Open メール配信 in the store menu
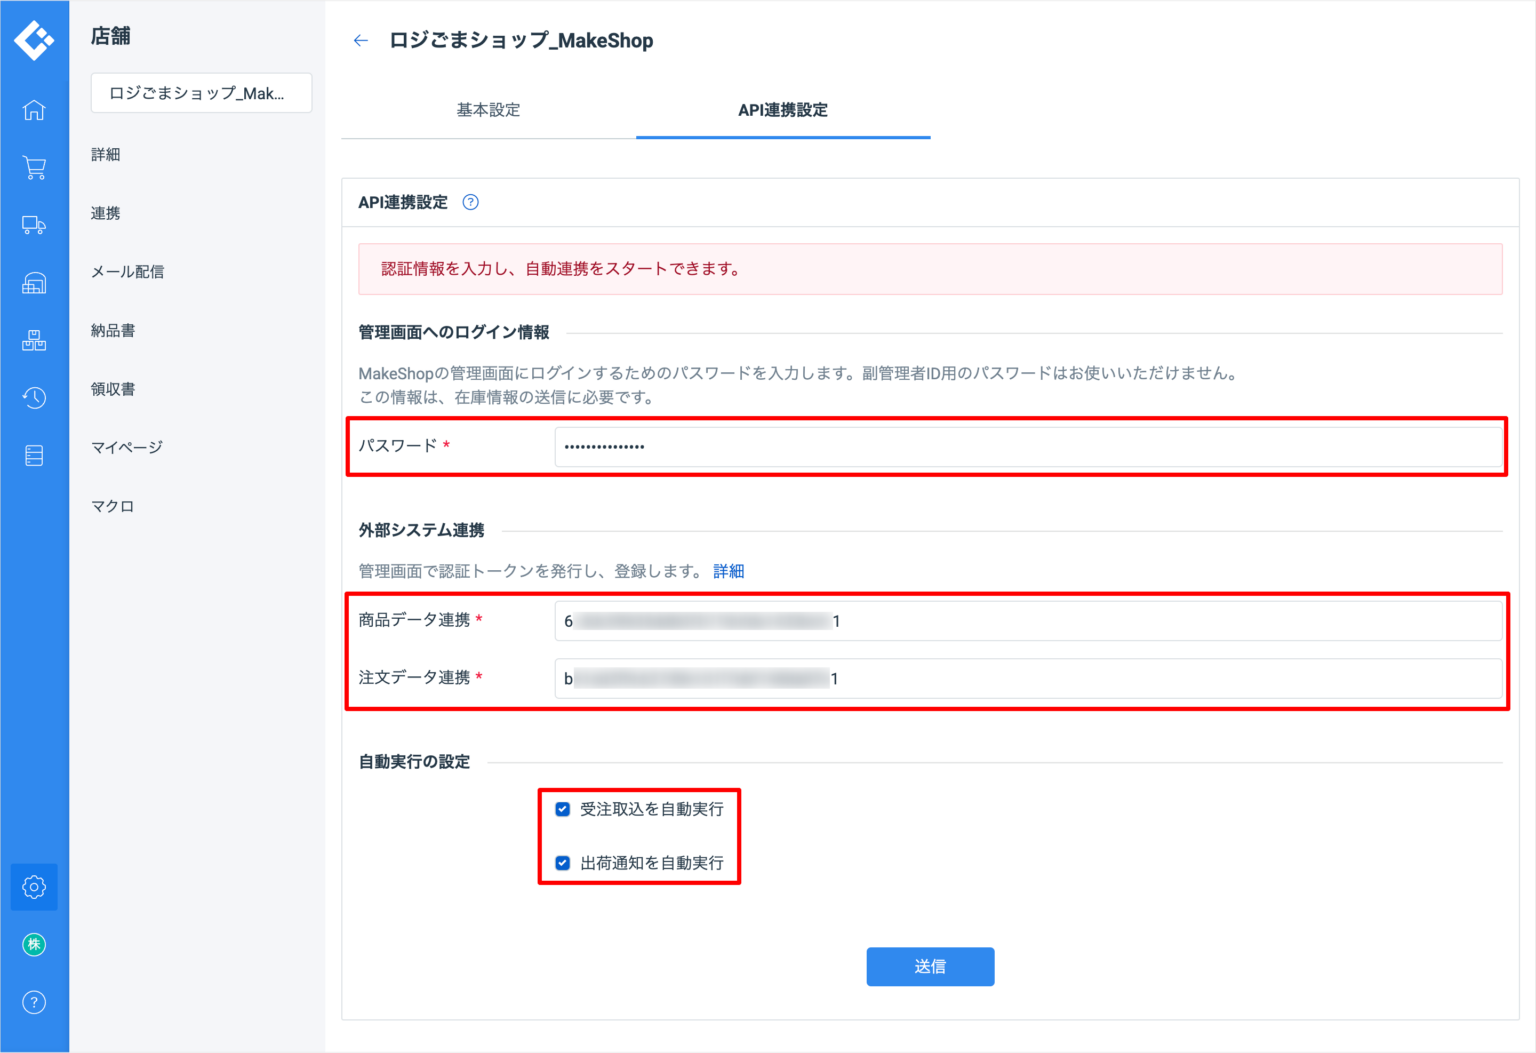The width and height of the screenshot is (1536, 1053). (x=127, y=271)
